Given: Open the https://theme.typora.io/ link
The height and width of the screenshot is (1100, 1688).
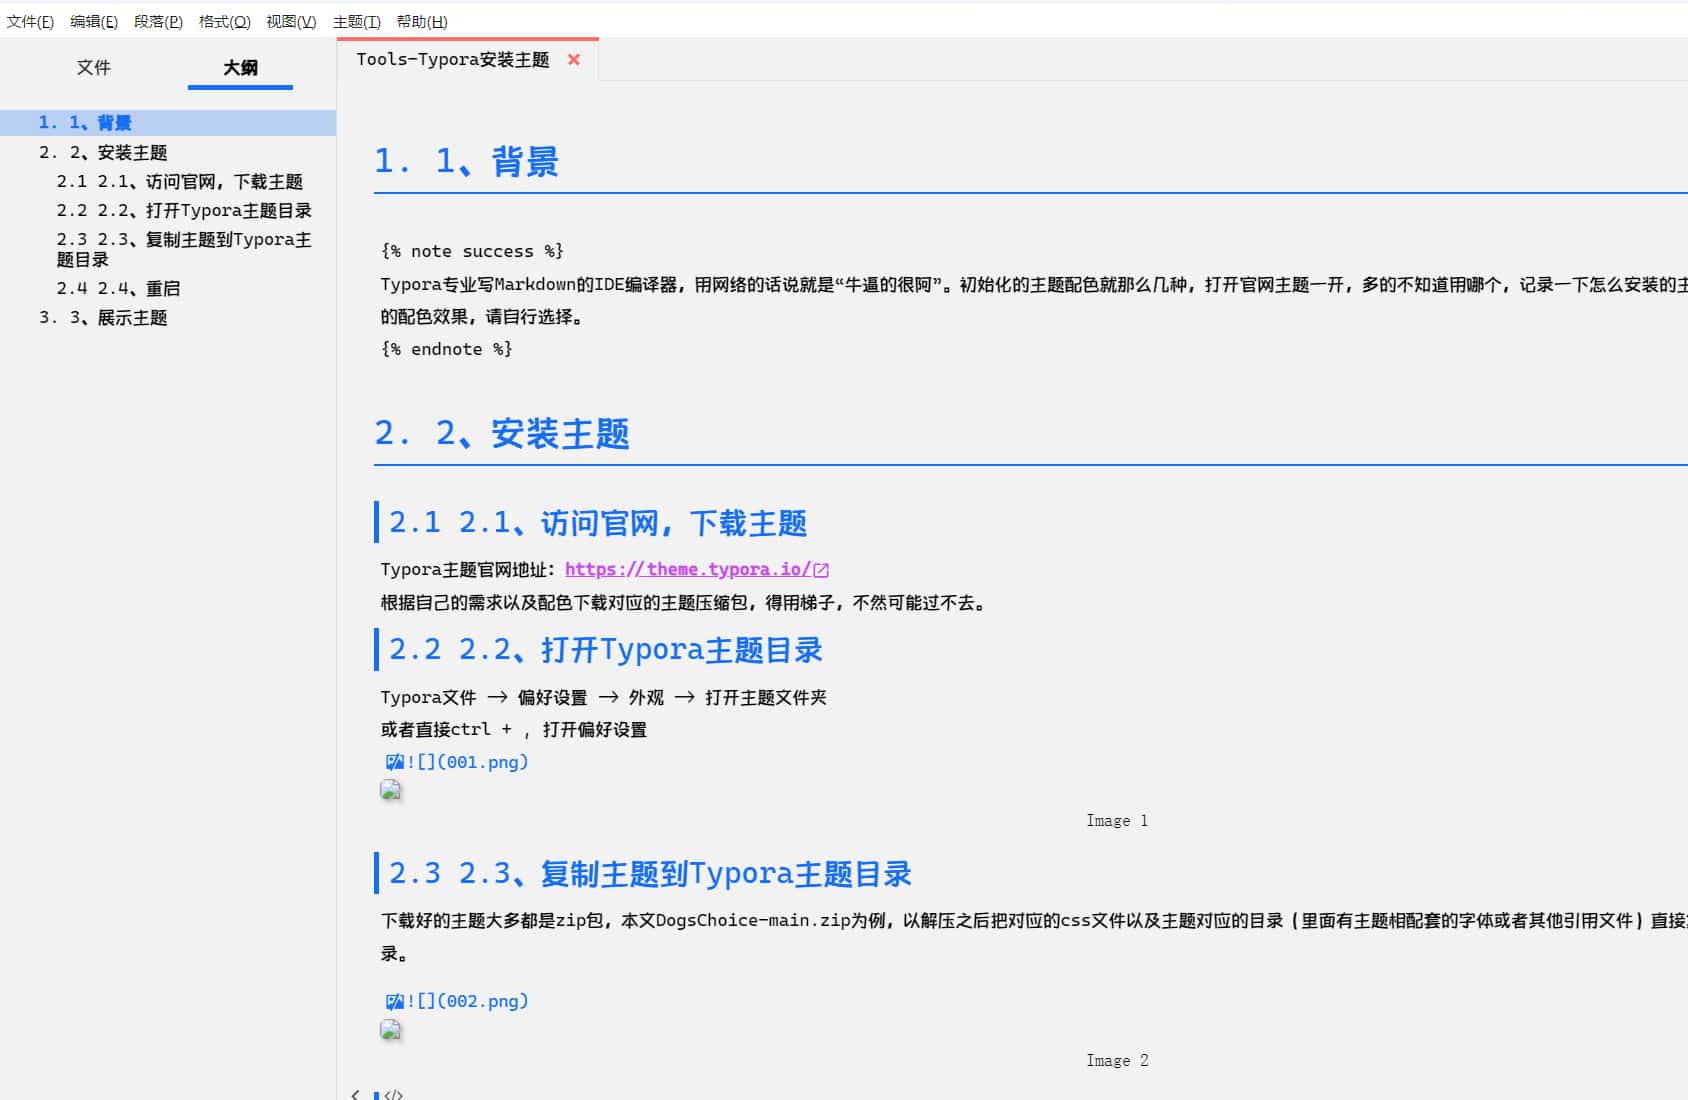Looking at the screenshot, I should pos(687,569).
